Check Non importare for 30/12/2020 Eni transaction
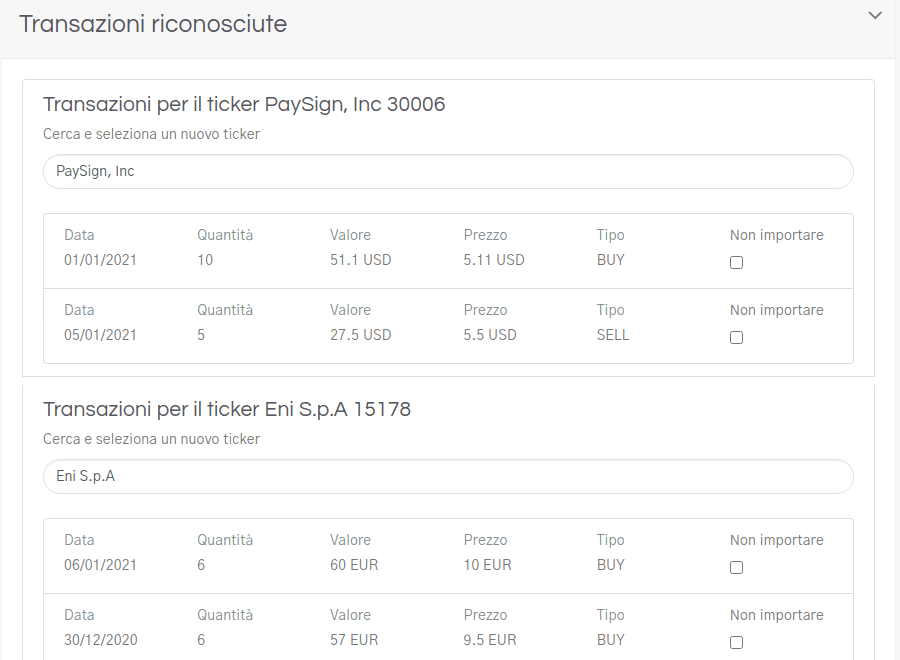This screenshot has height=660, width=900. (x=737, y=643)
